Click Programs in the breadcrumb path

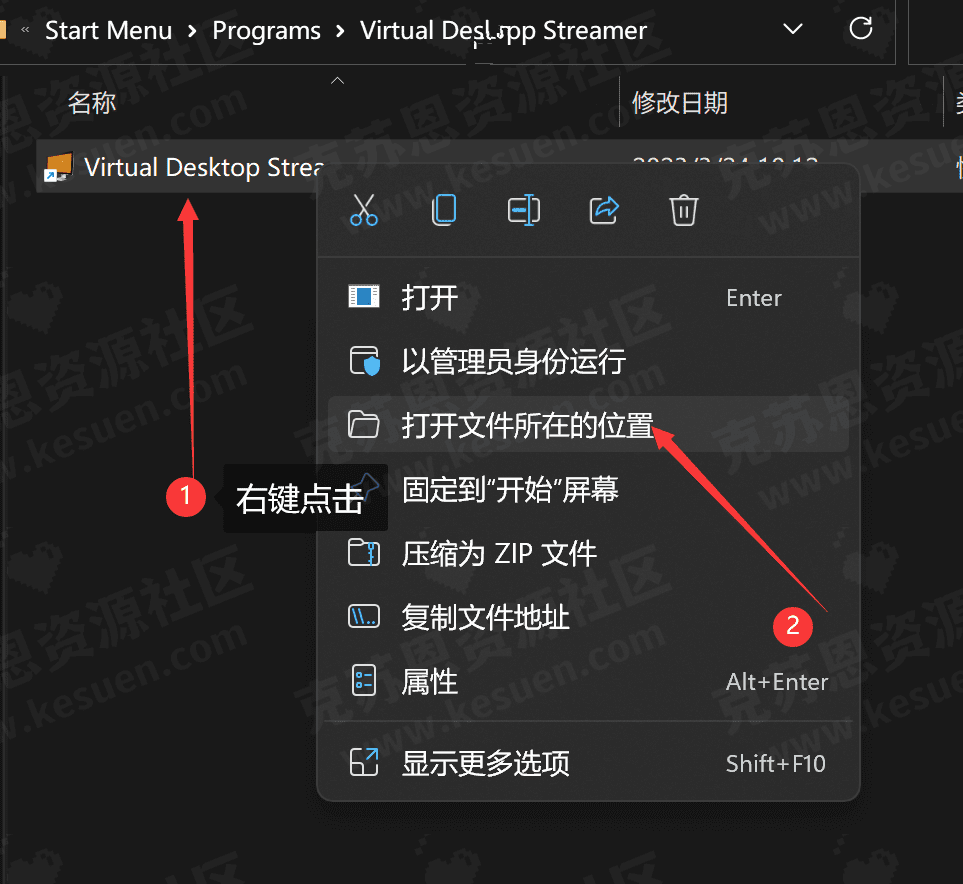266,31
